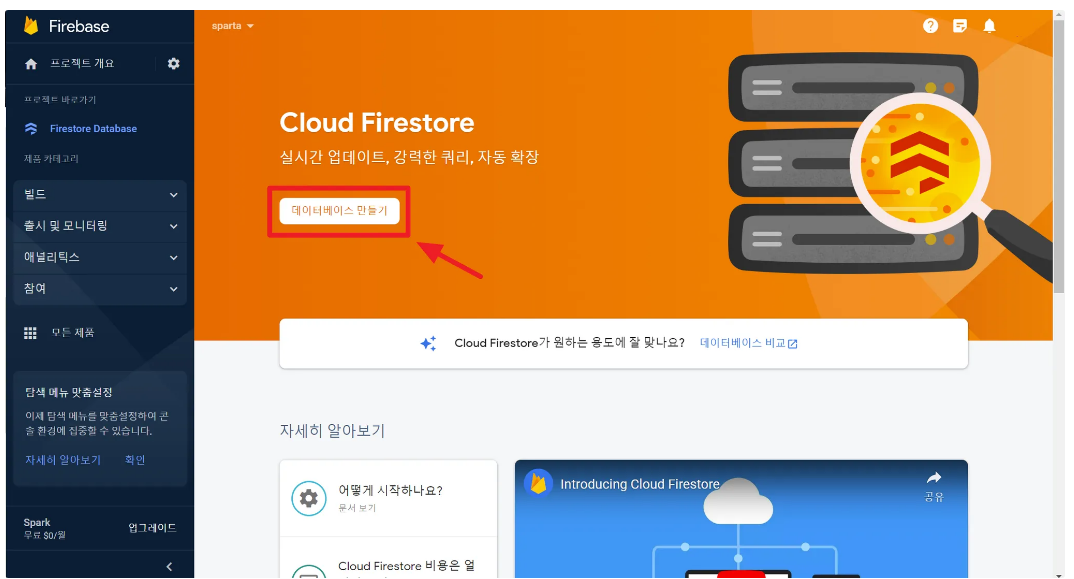Image resolution: width=1074 pixels, height=579 pixels.
Task: Click the Firebase logo icon
Action: point(31,26)
